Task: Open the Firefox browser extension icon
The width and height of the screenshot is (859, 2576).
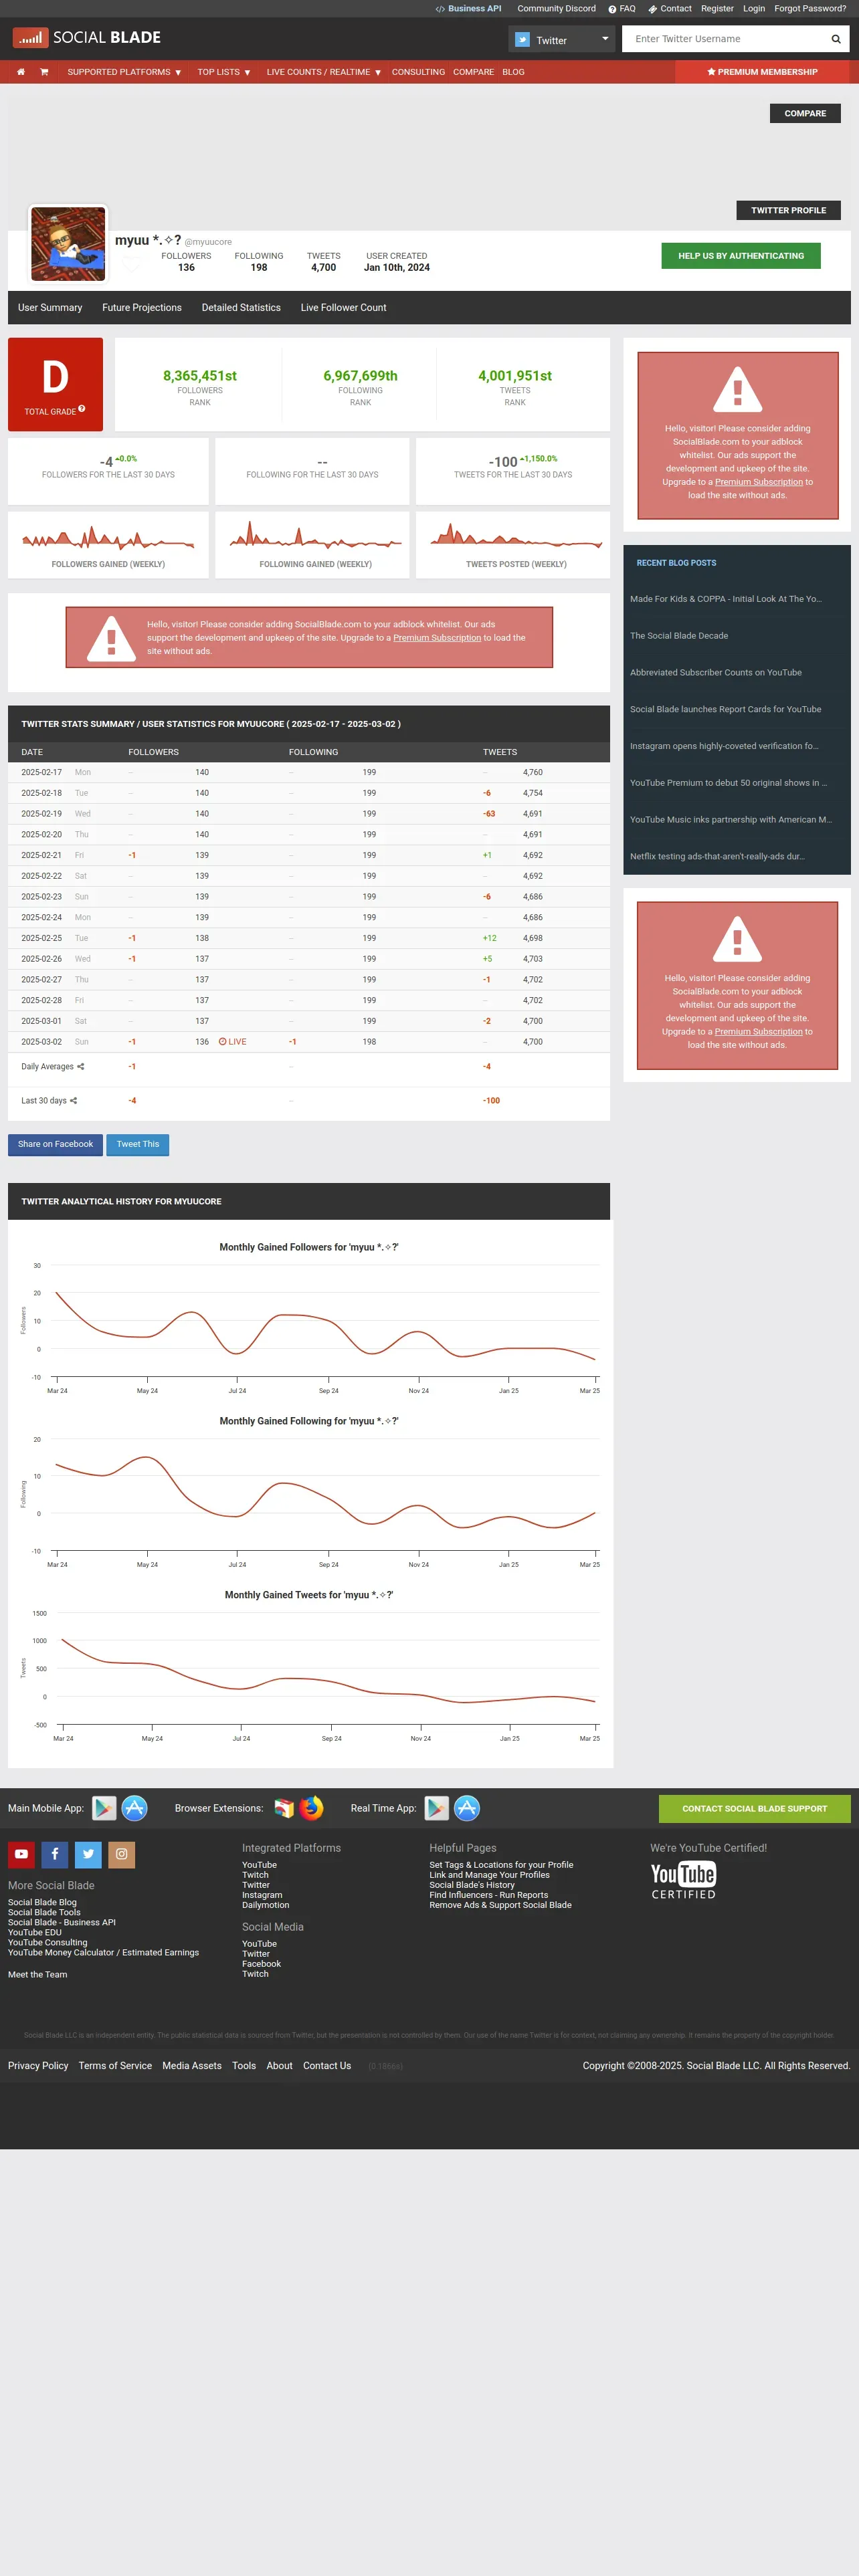Action: click(312, 1808)
